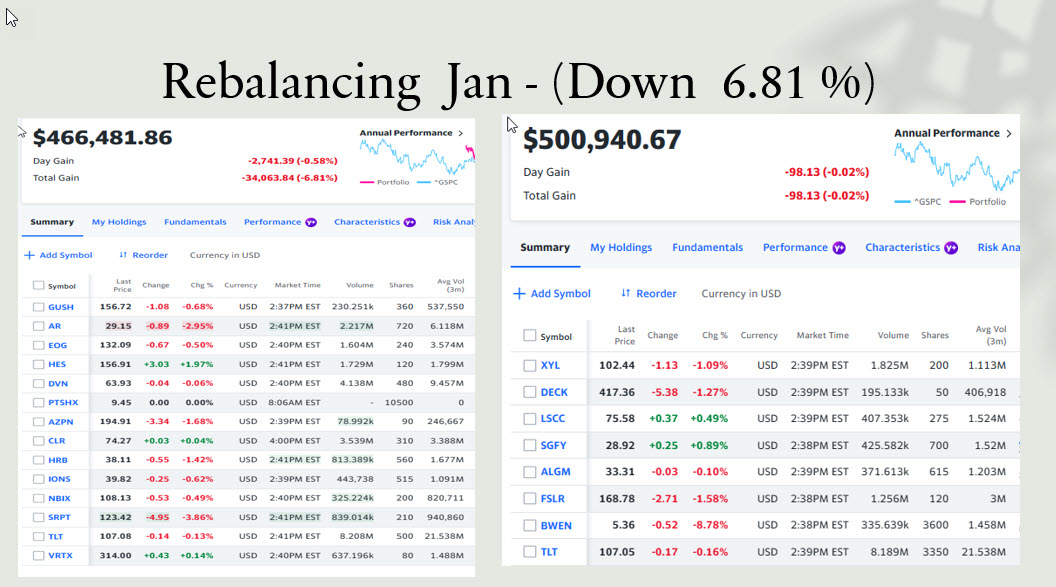The height and width of the screenshot is (587, 1056).
Task: Click right portfolio annual performance chart
Action: coord(957,167)
